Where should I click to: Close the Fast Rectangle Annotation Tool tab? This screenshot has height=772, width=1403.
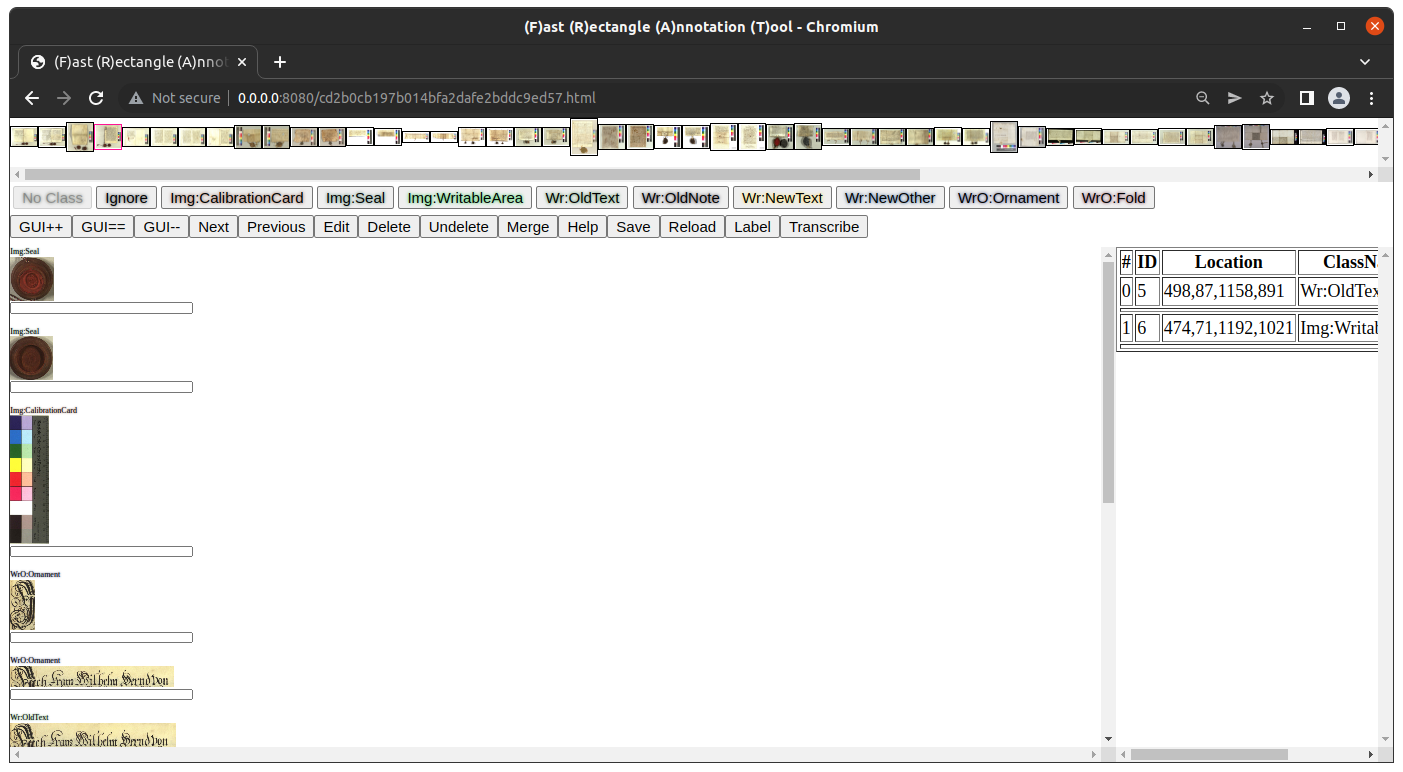(242, 62)
